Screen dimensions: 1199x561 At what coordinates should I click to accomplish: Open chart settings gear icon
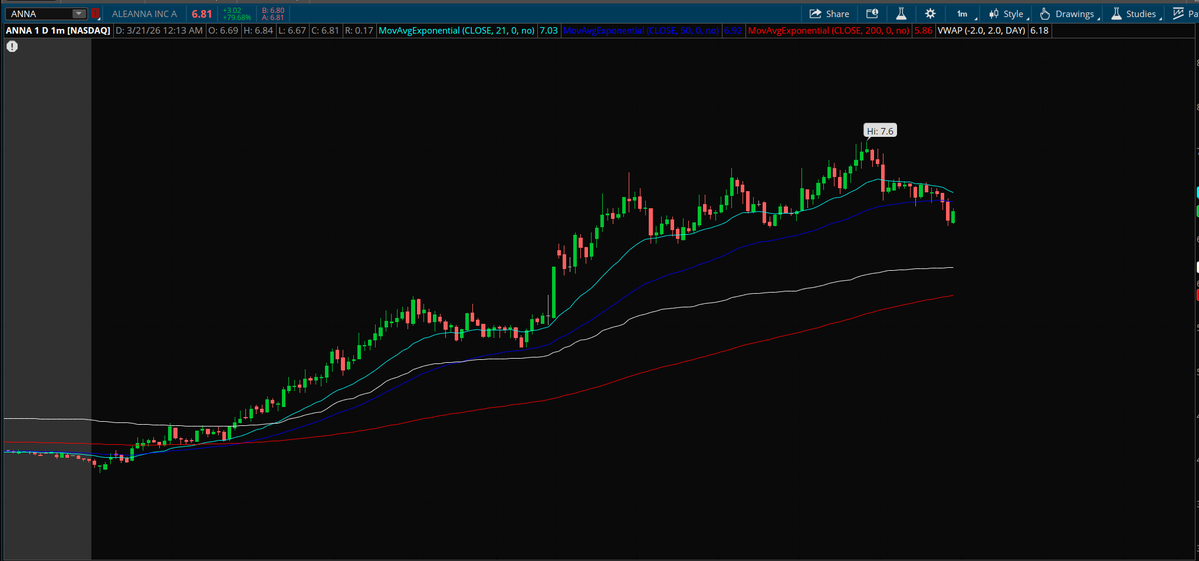pyautogui.click(x=930, y=14)
